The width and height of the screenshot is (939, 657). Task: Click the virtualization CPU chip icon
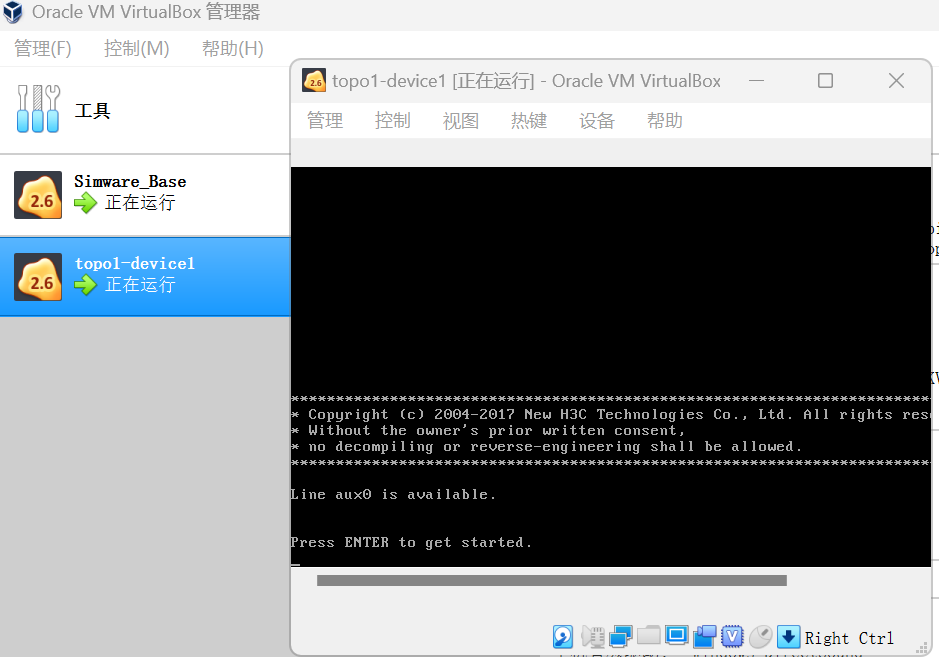click(x=732, y=637)
